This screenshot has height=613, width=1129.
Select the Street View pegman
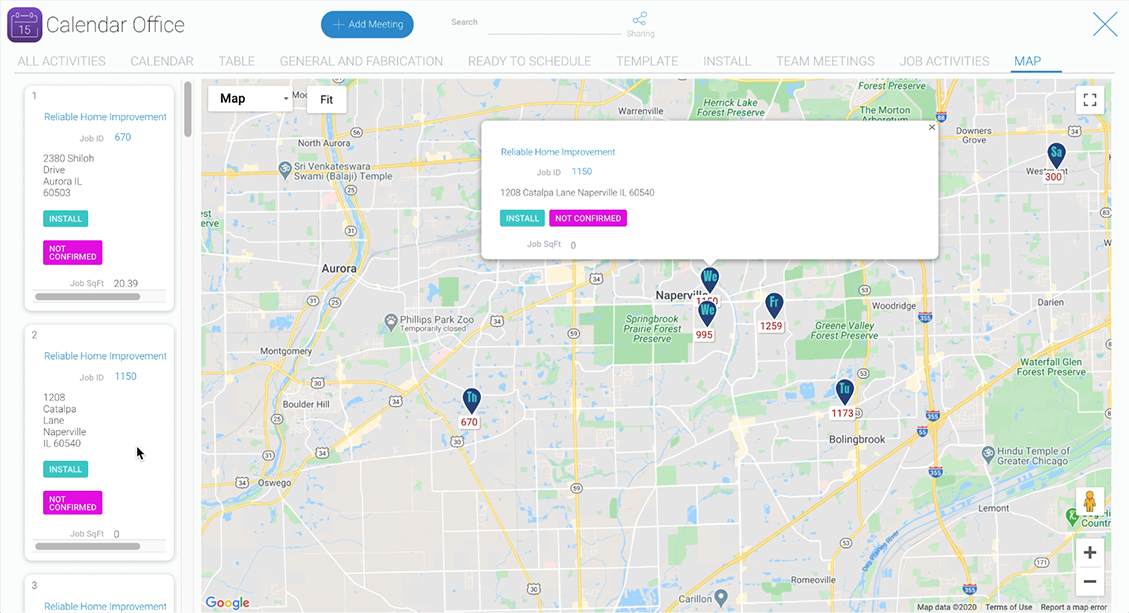pos(1089,501)
